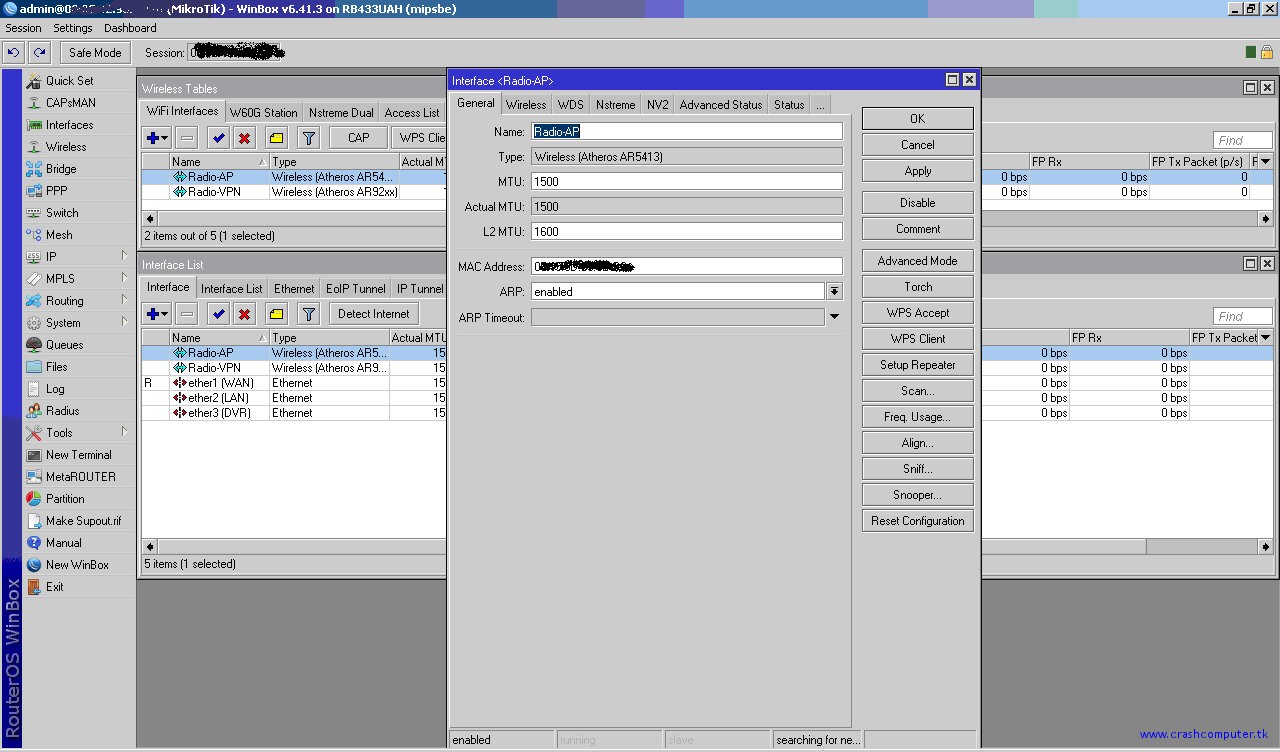Click the Filter funnel icon in Interface List window
This screenshot has width=1280, height=752.
309,314
